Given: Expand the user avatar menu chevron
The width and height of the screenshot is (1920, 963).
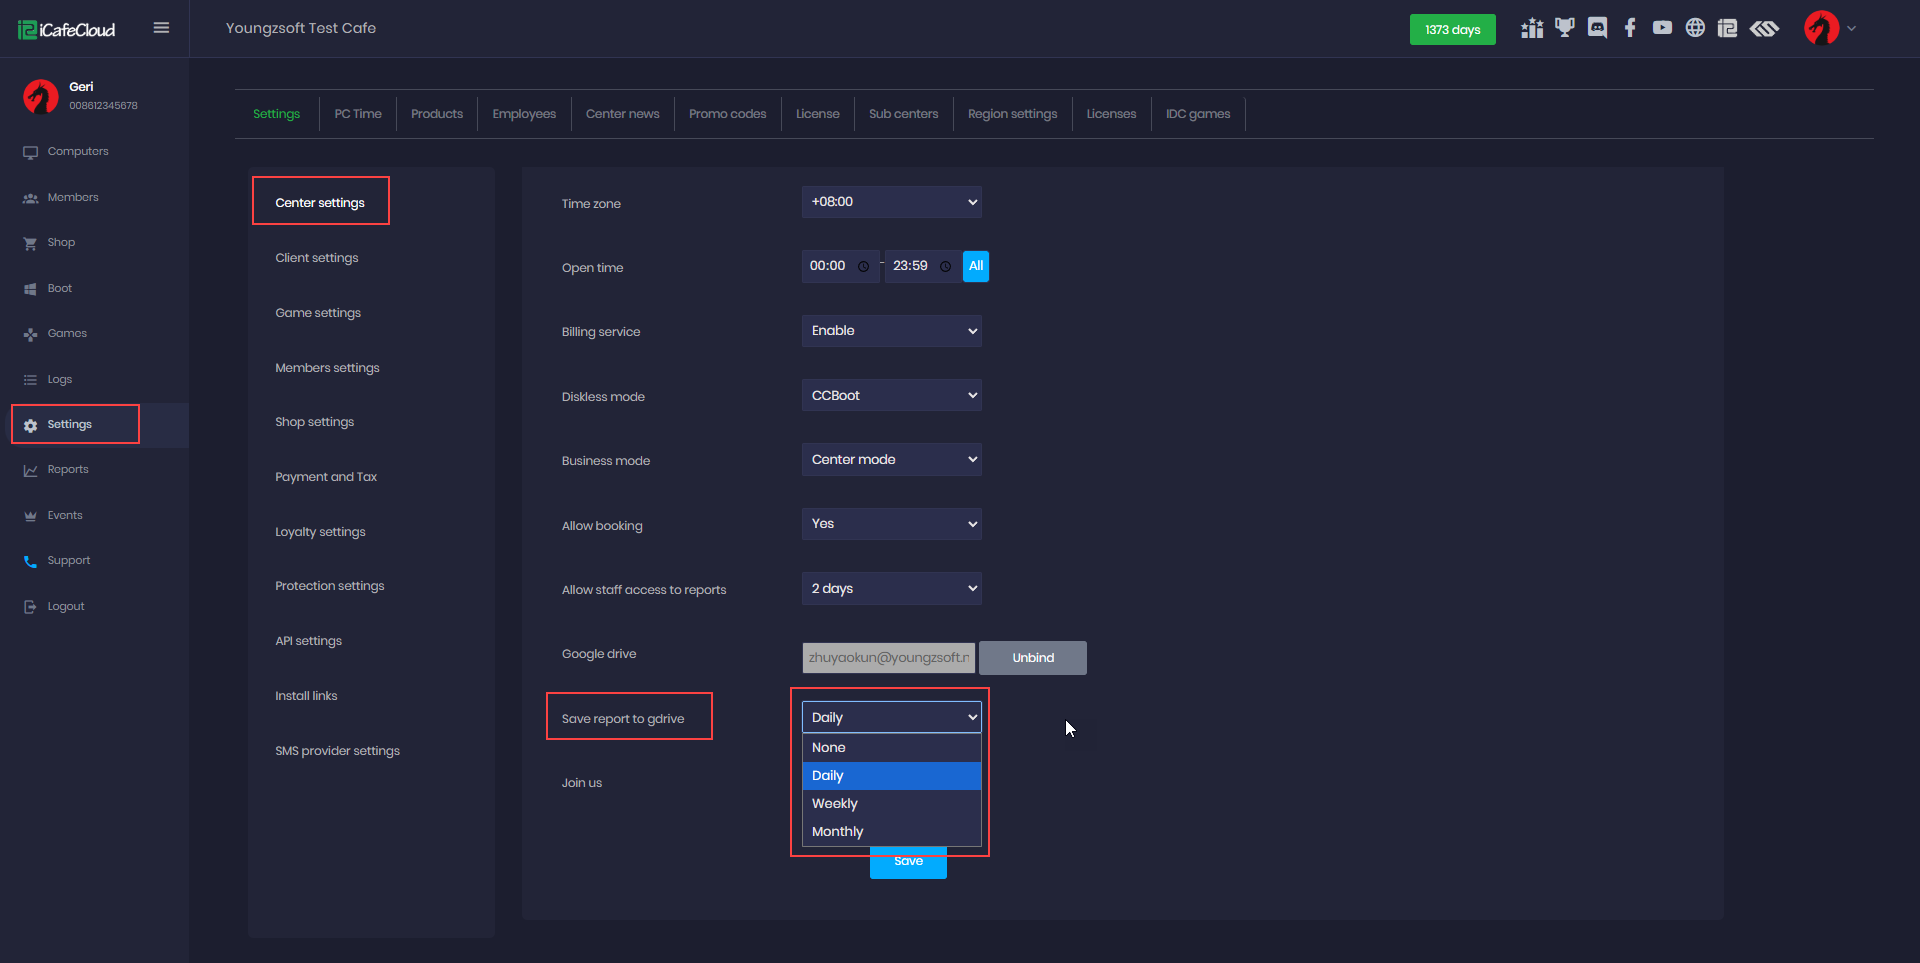Looking at the screenshot, I should pyautogui.click(x=1851, y=29).
